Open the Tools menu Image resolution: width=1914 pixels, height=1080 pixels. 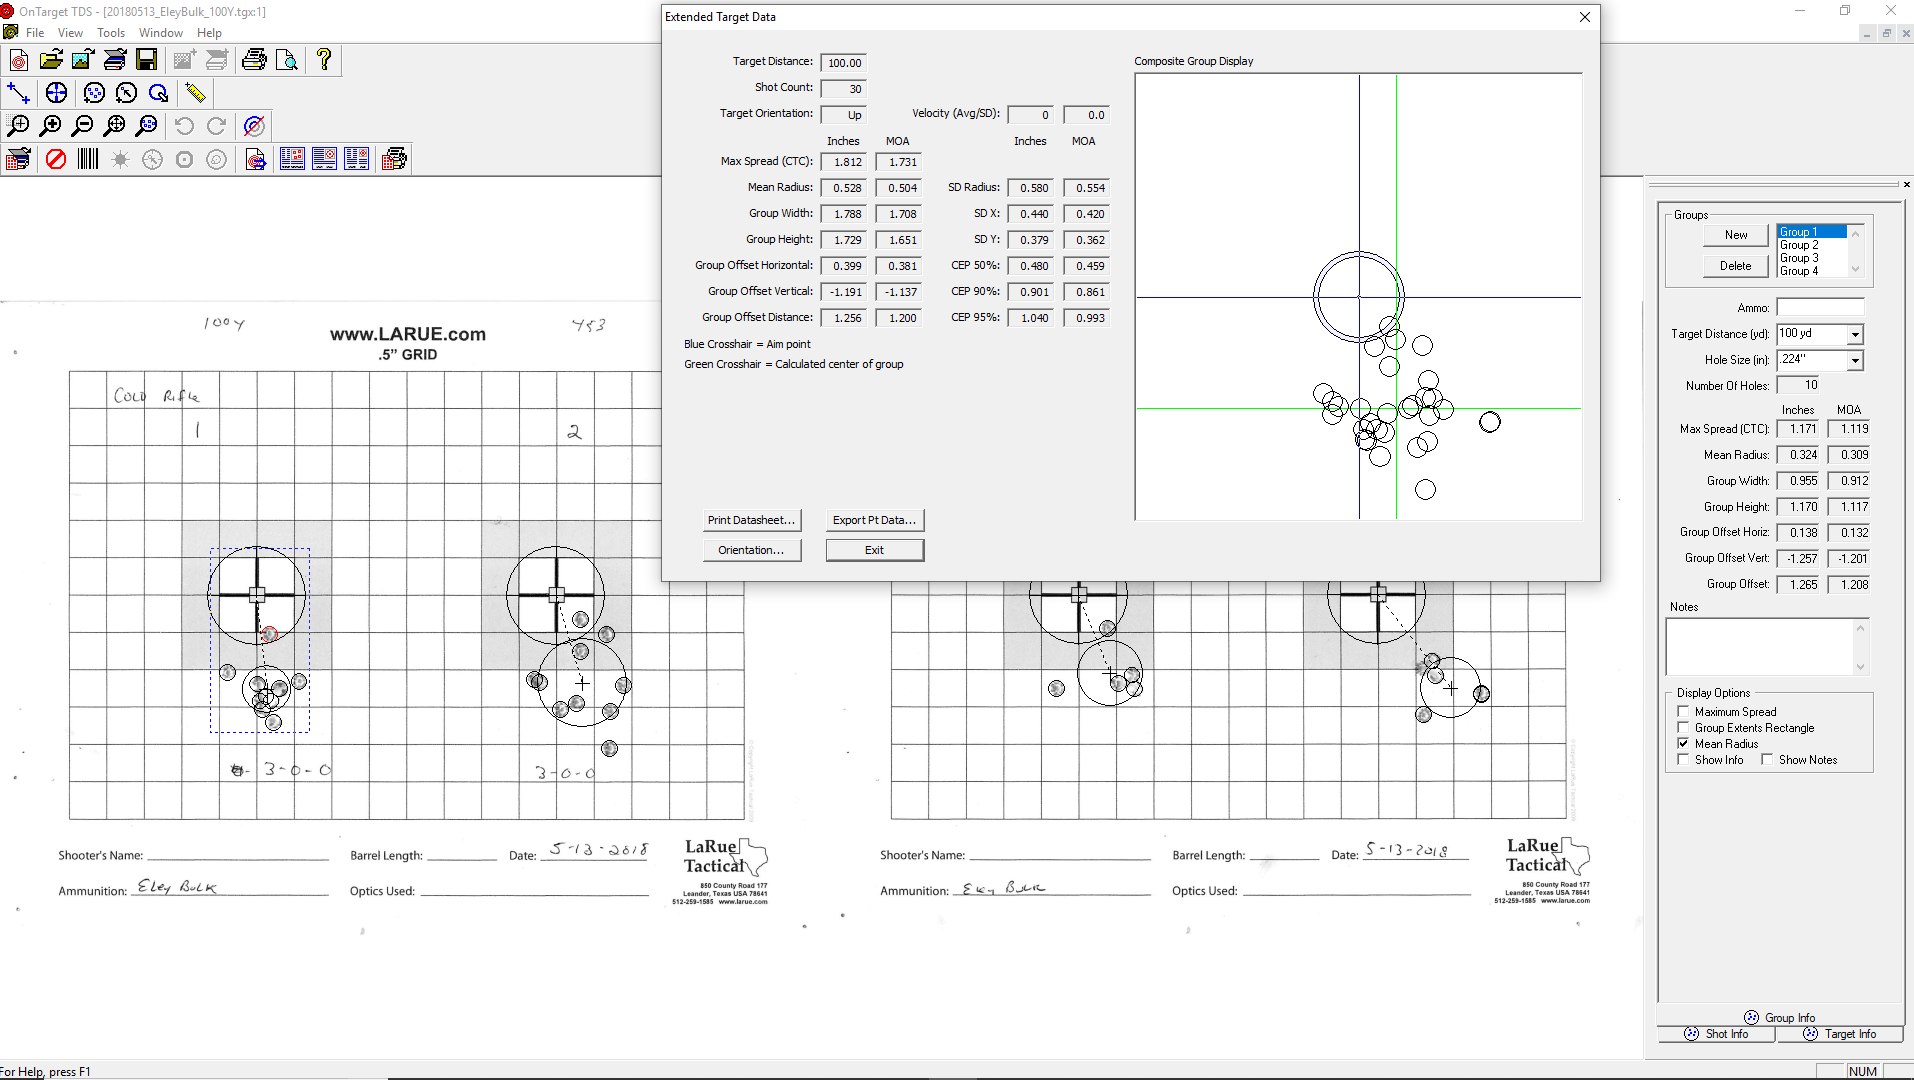(x=111, y=33)
